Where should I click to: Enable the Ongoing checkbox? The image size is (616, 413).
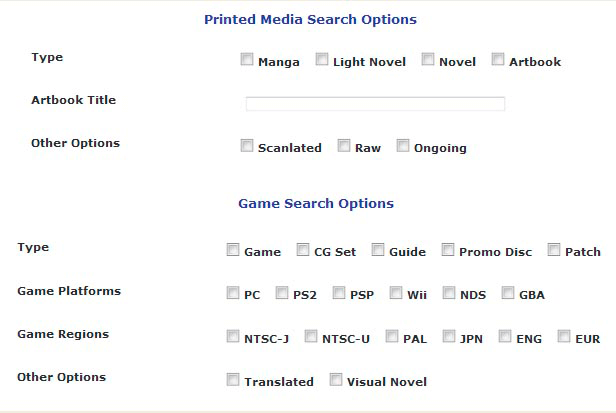tap(403, 145)
